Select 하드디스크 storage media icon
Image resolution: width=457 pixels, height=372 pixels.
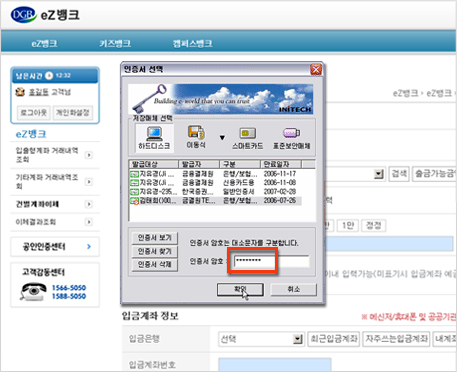pos(154,138)
